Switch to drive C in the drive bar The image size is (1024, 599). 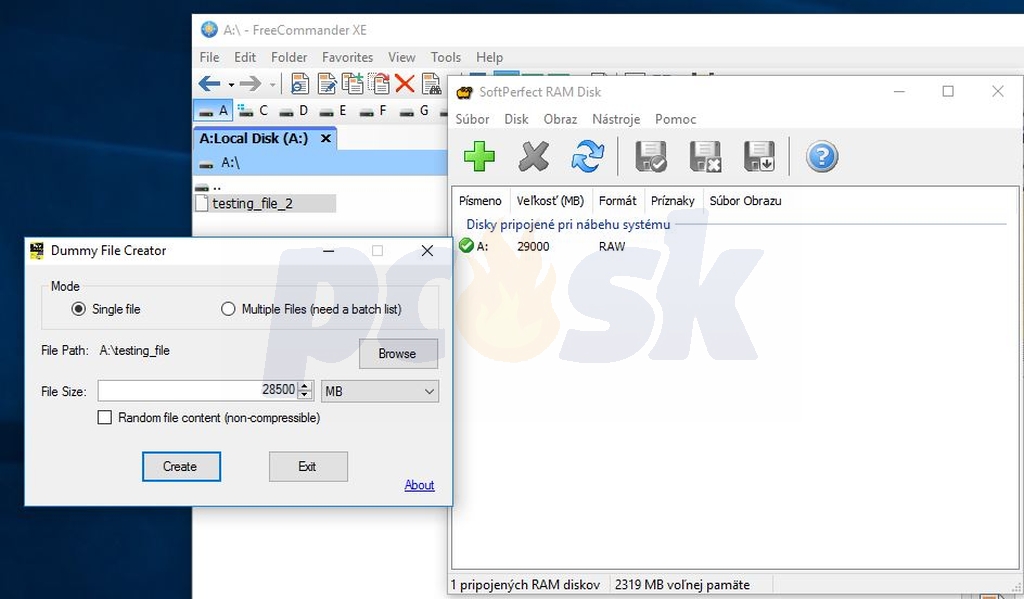[x=253, y=110]
